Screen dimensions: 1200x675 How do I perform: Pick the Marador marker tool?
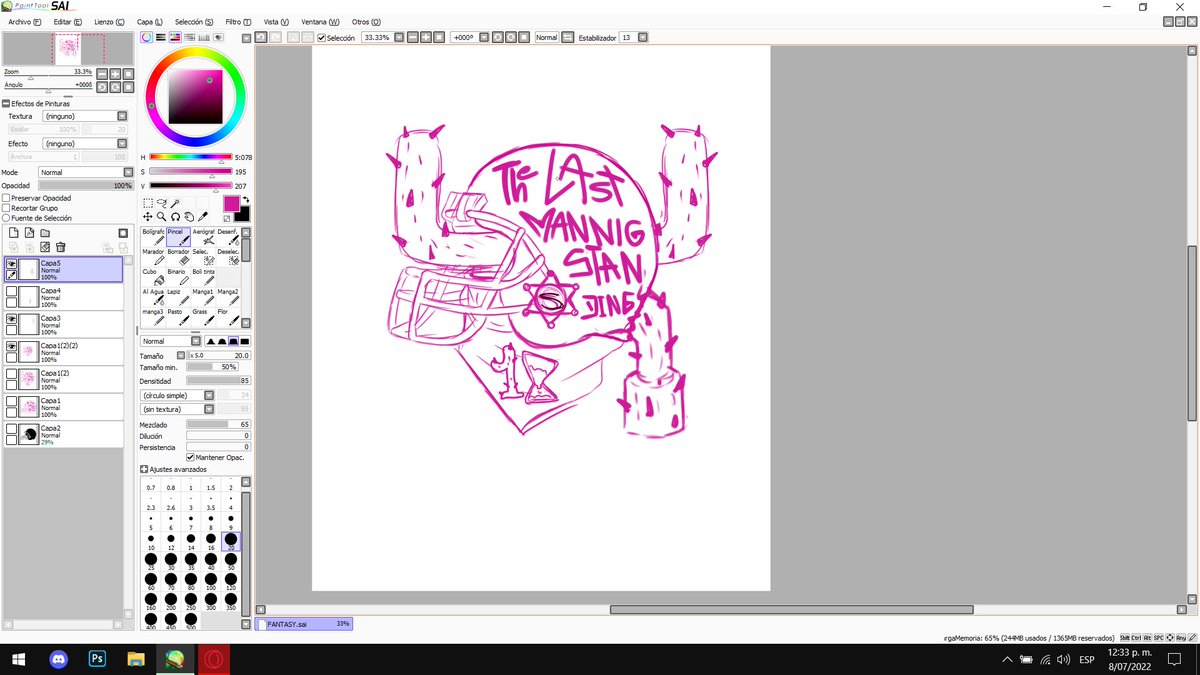tap(153, 257)
